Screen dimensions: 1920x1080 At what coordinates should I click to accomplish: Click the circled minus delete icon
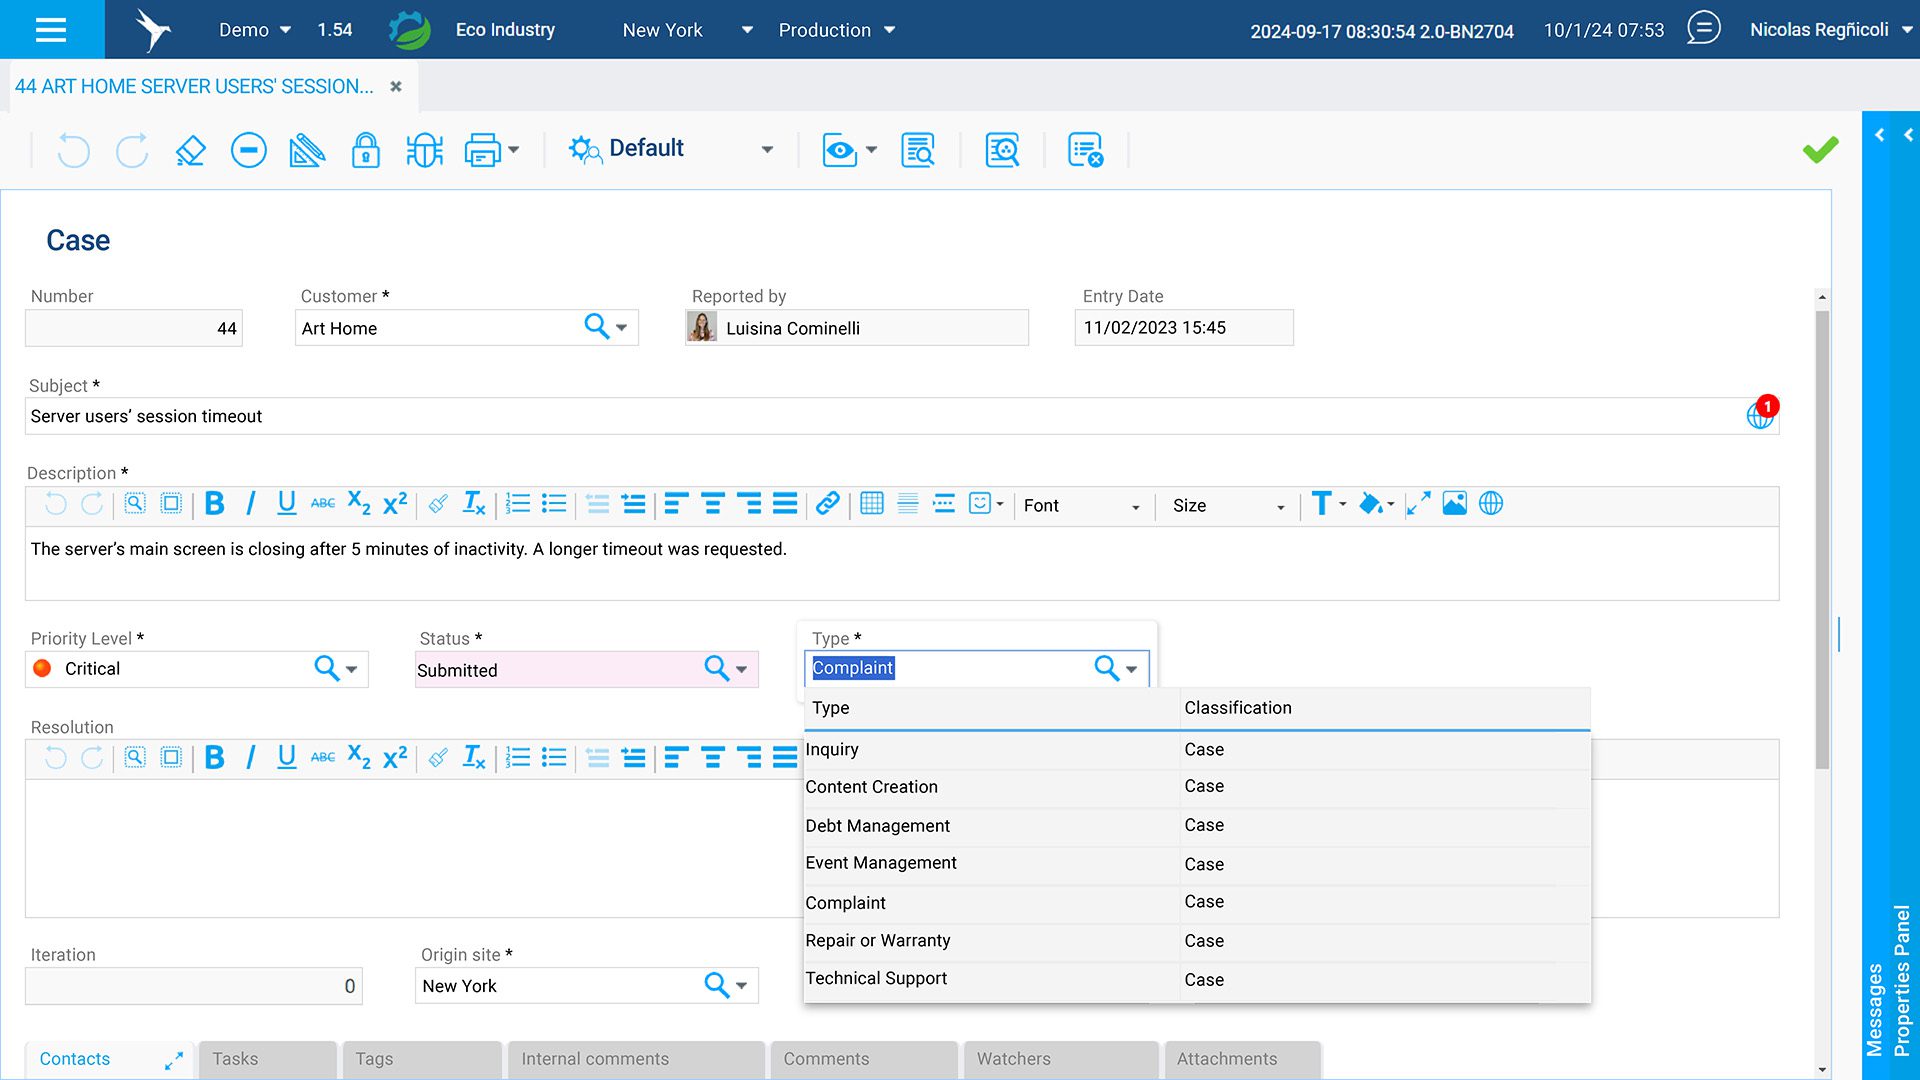(248, 150)
